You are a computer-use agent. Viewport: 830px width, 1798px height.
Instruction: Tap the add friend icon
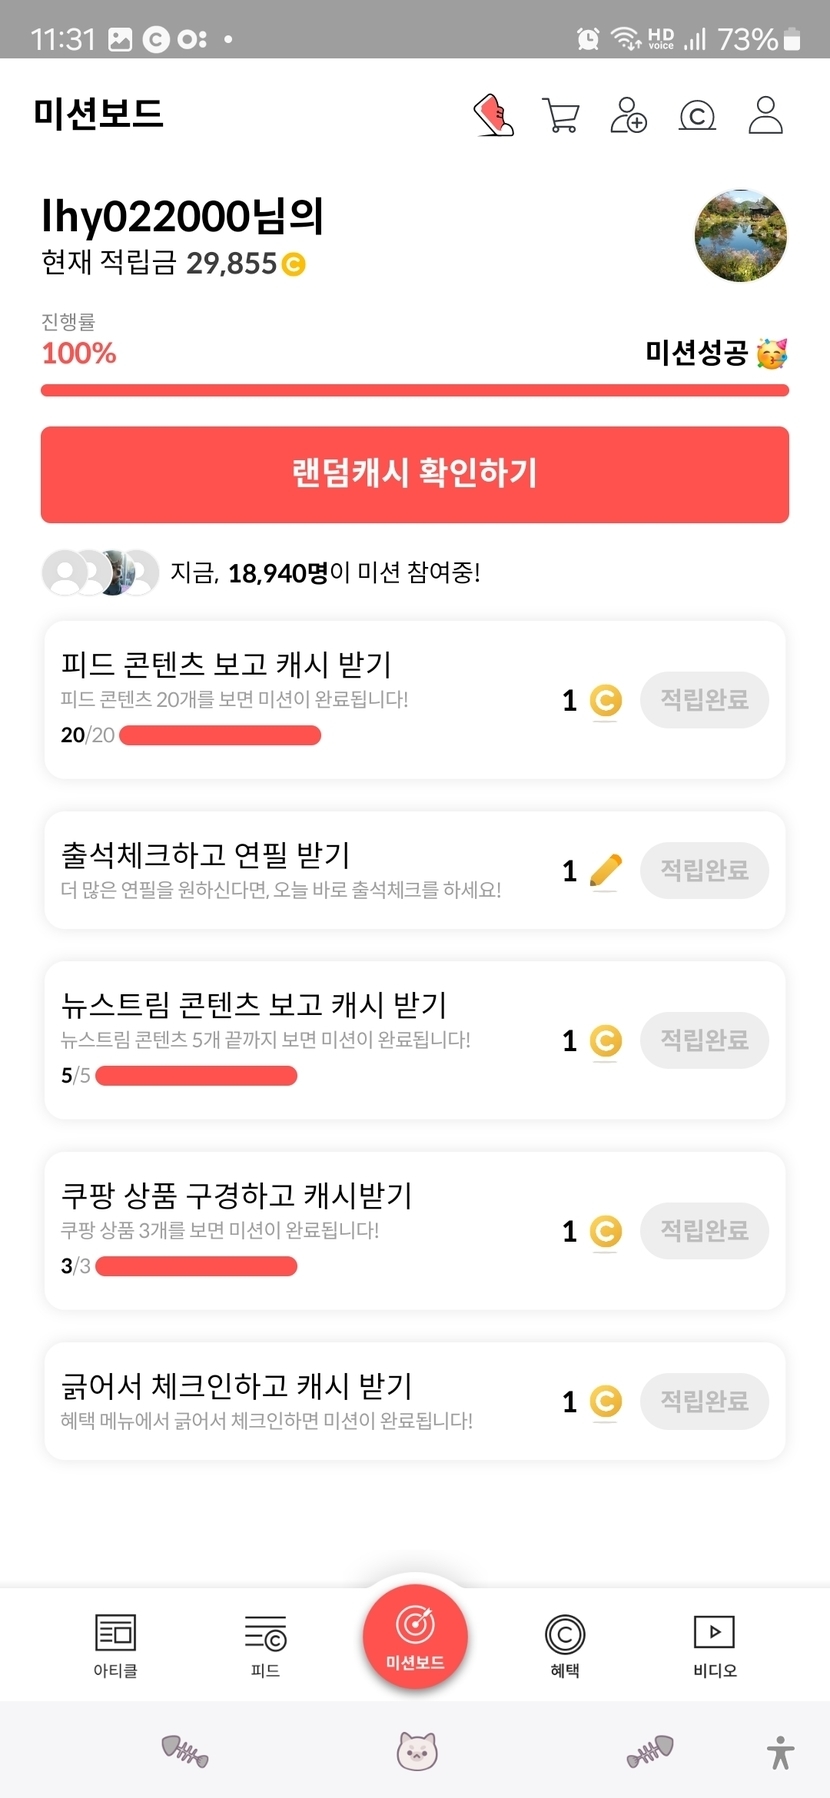628,115
